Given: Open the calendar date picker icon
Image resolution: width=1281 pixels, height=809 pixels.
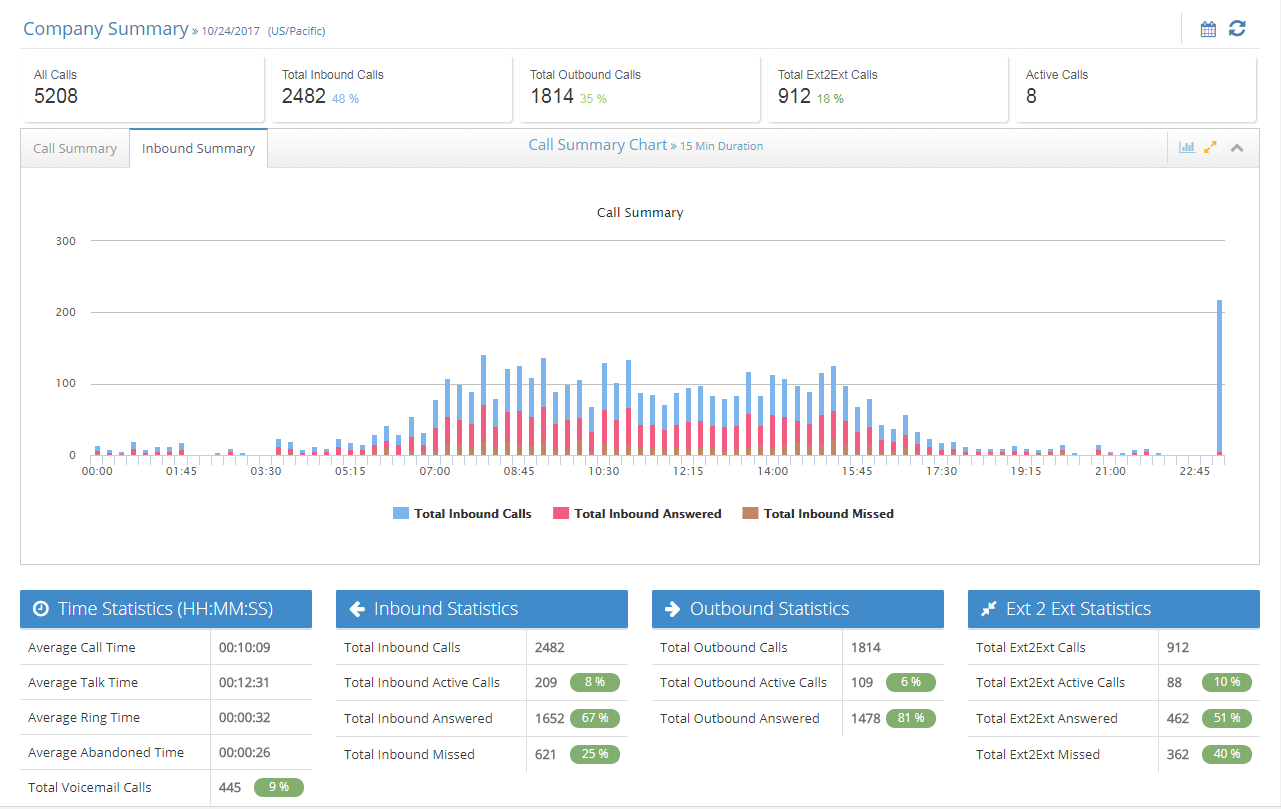Looking at the screenshot, I should tap(1208, 29).
